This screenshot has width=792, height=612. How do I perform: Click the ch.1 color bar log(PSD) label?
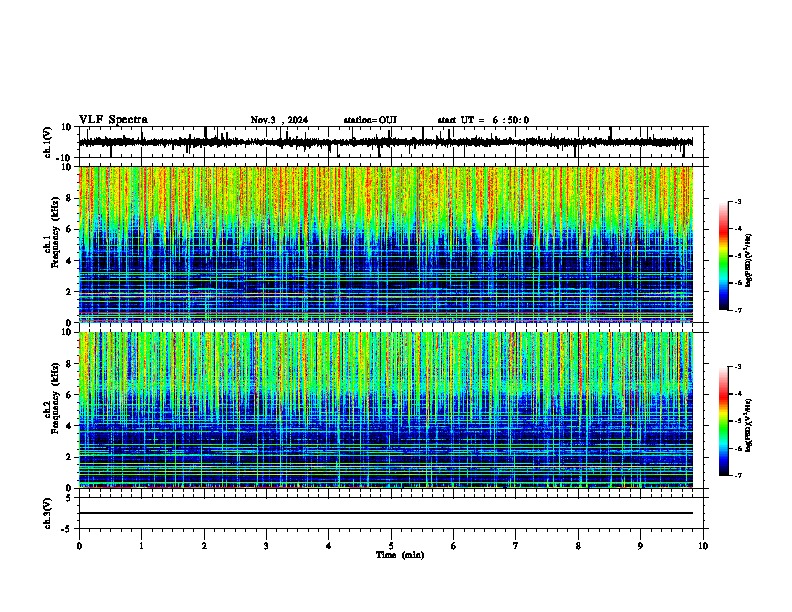pos(749,261)
